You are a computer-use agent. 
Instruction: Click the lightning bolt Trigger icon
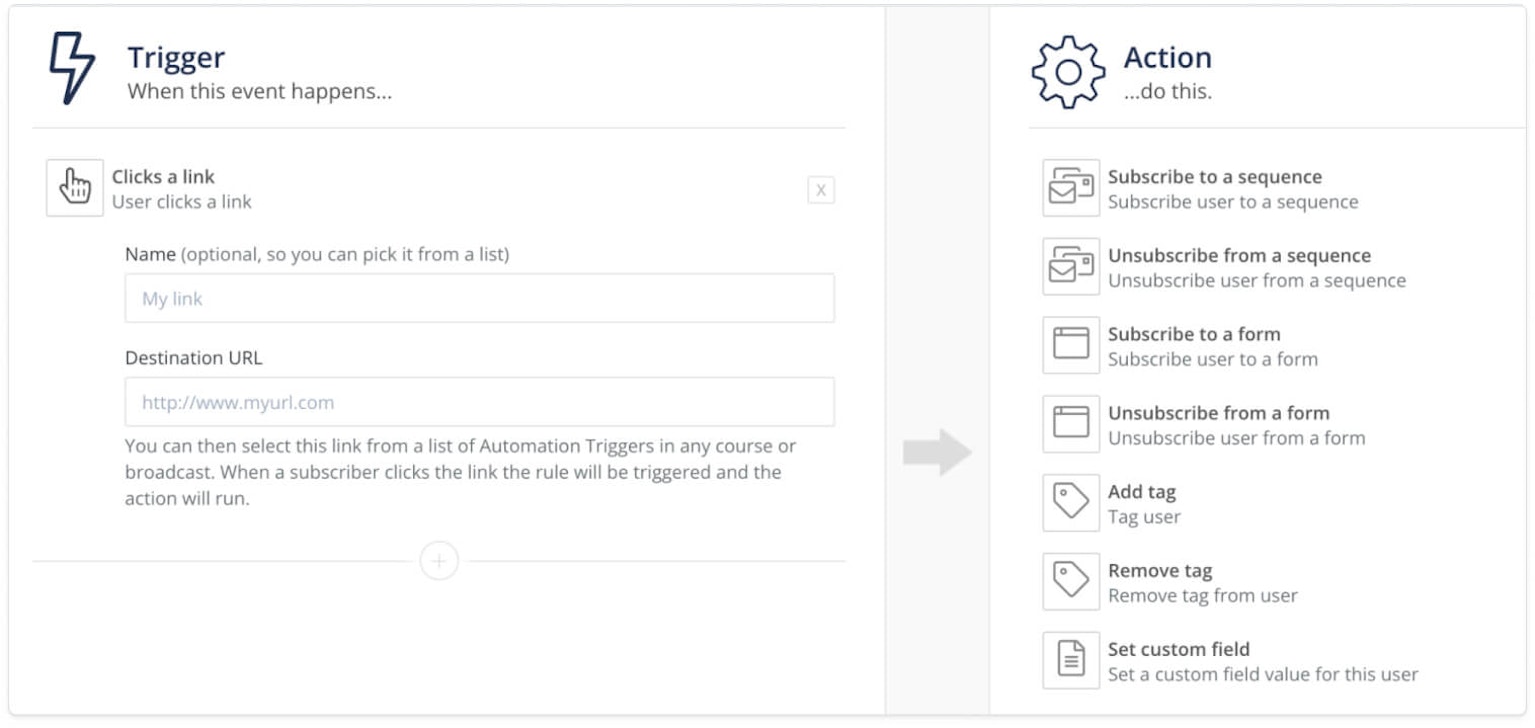click(x=70, y=65)
